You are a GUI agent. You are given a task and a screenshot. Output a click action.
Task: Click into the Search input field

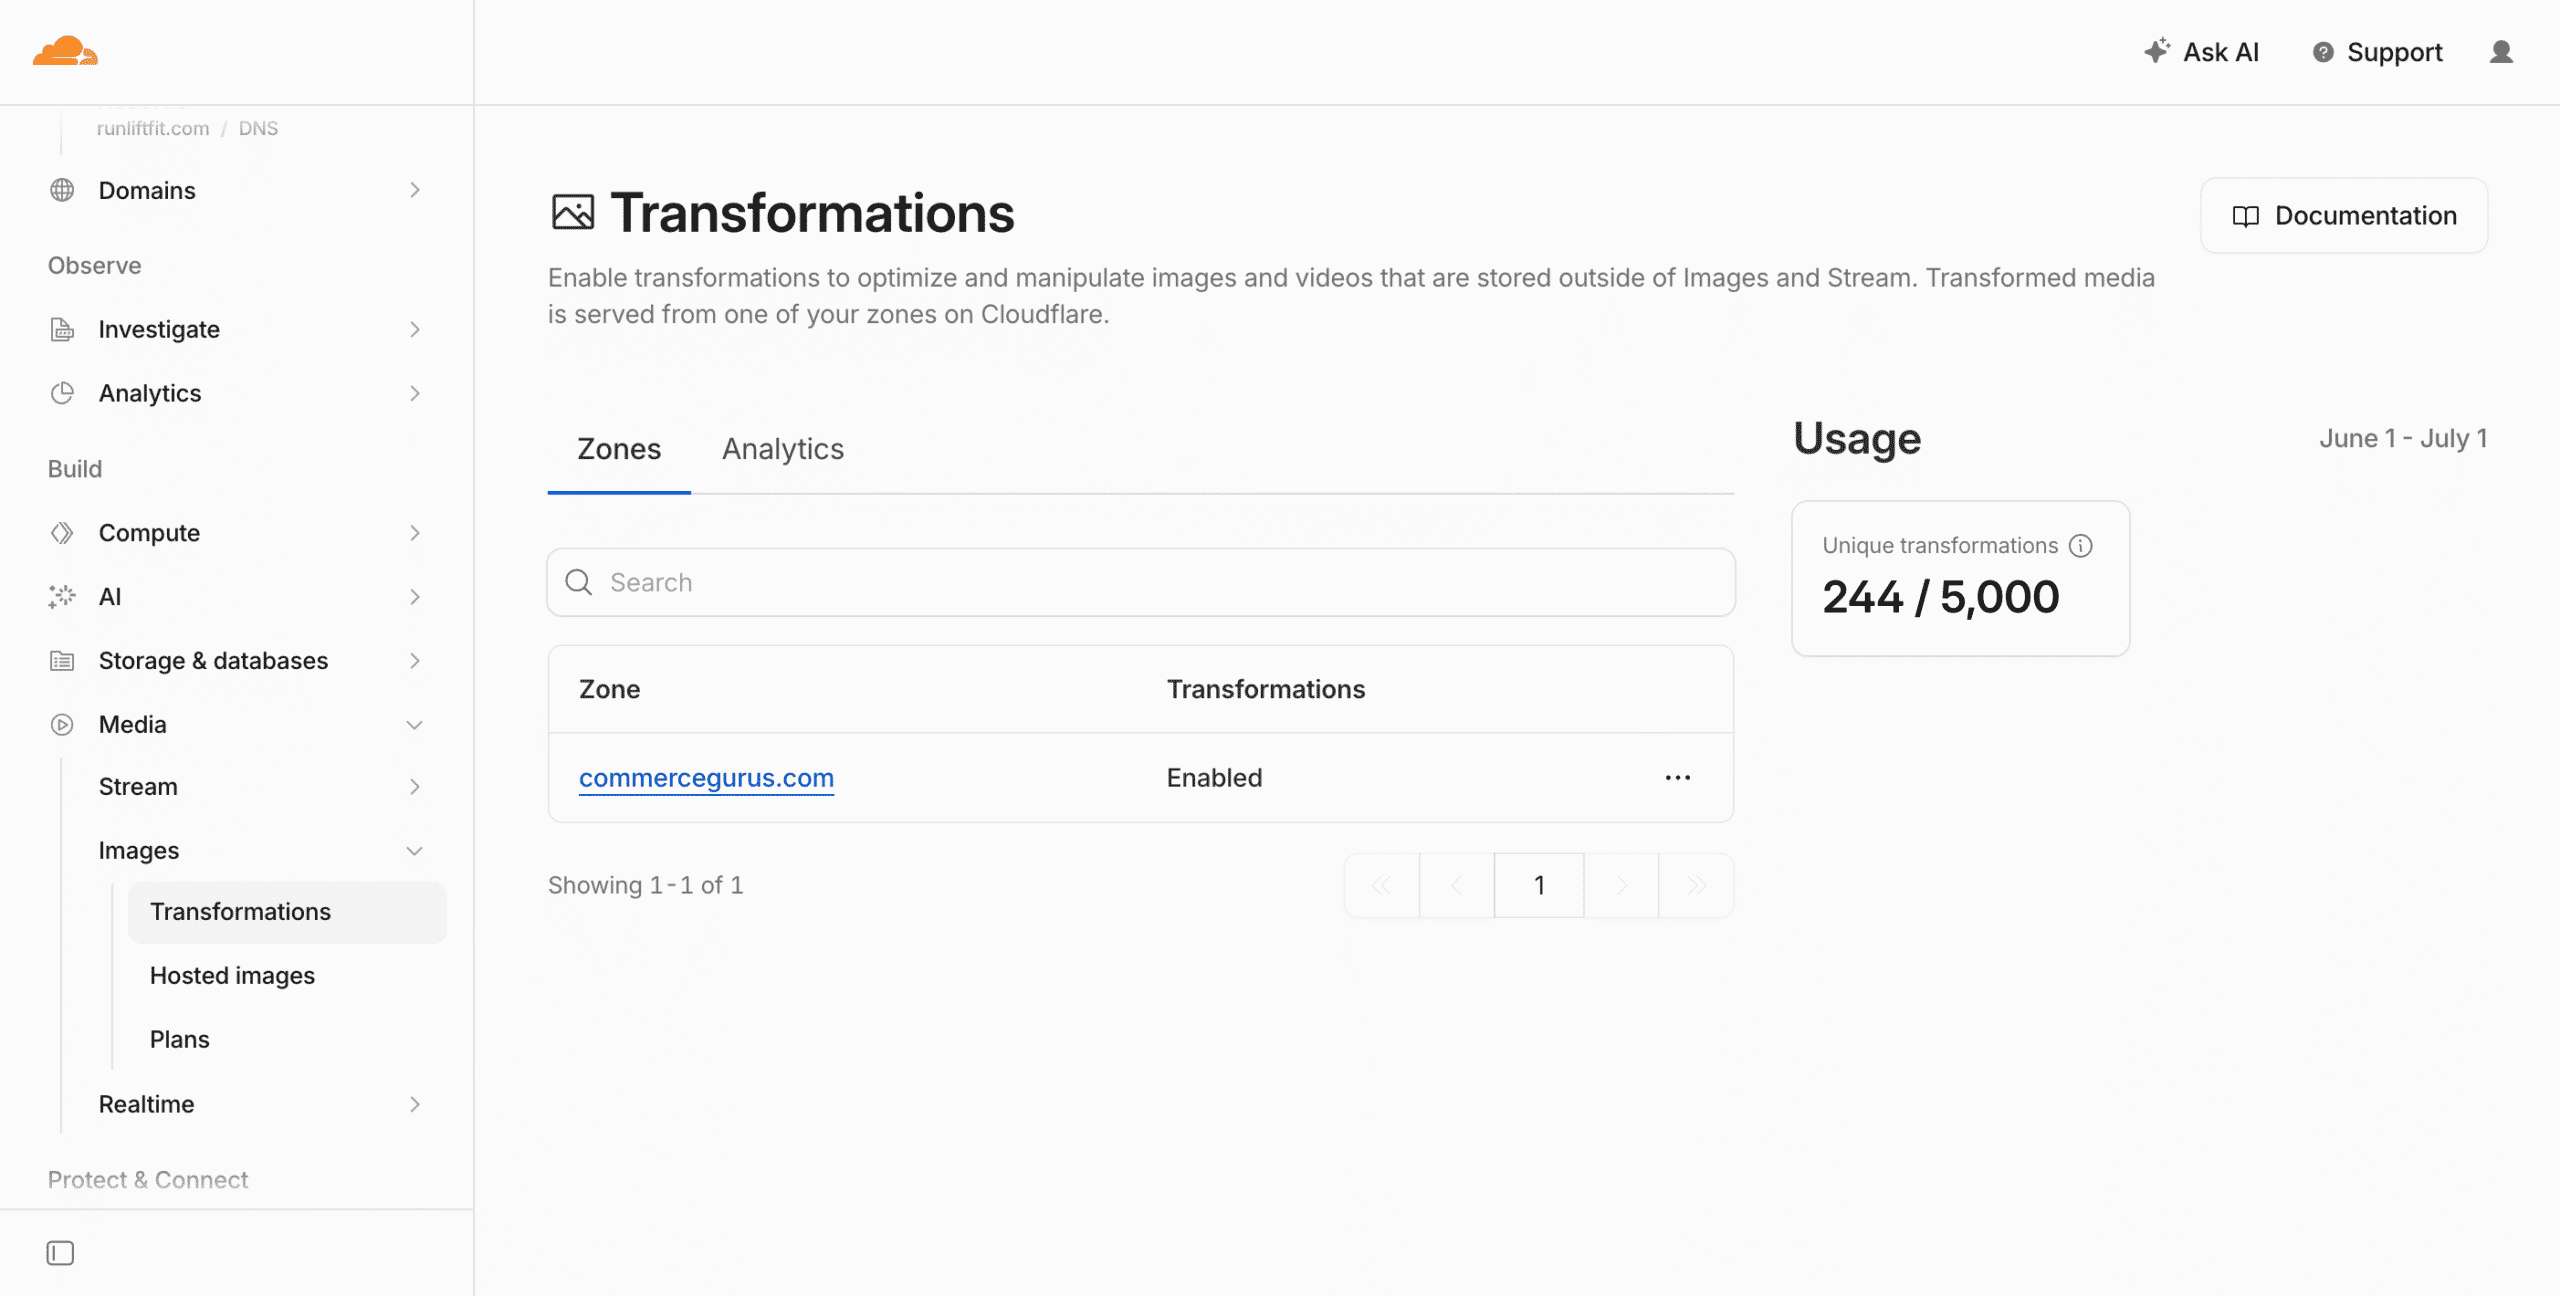click(1141, 582)
